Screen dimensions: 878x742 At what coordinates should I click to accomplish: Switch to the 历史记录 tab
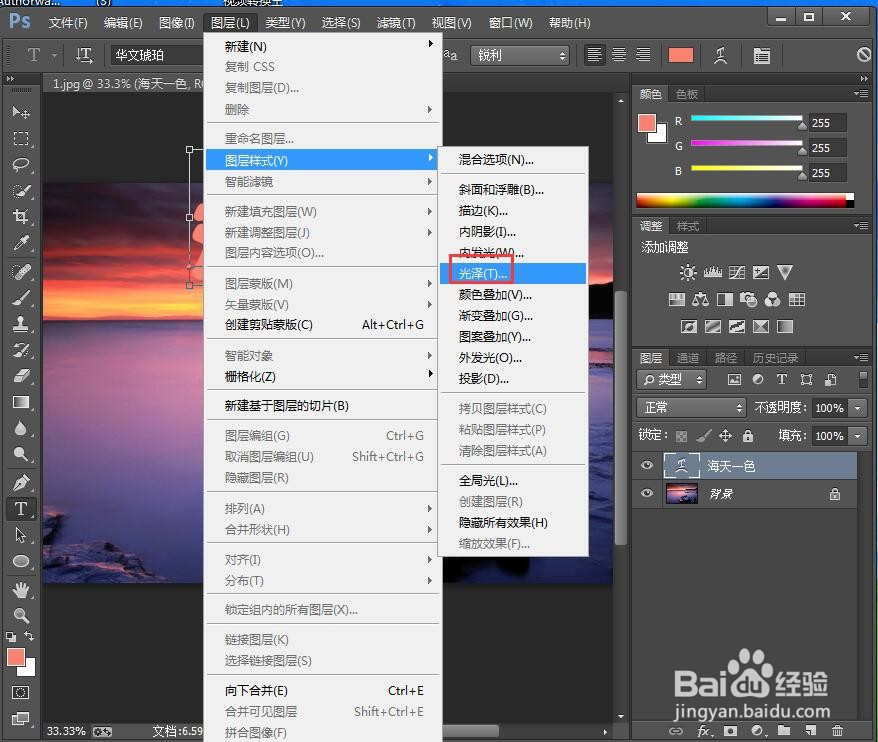(775, 357)
